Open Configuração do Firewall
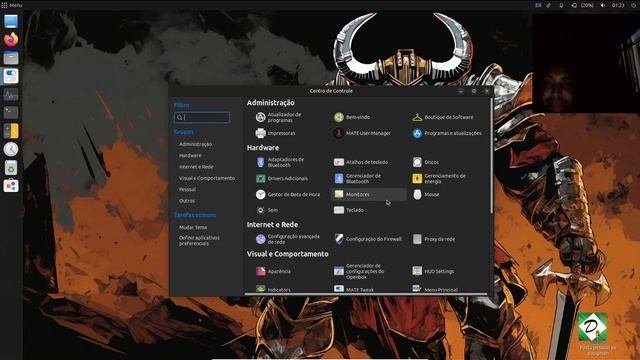 367,239
